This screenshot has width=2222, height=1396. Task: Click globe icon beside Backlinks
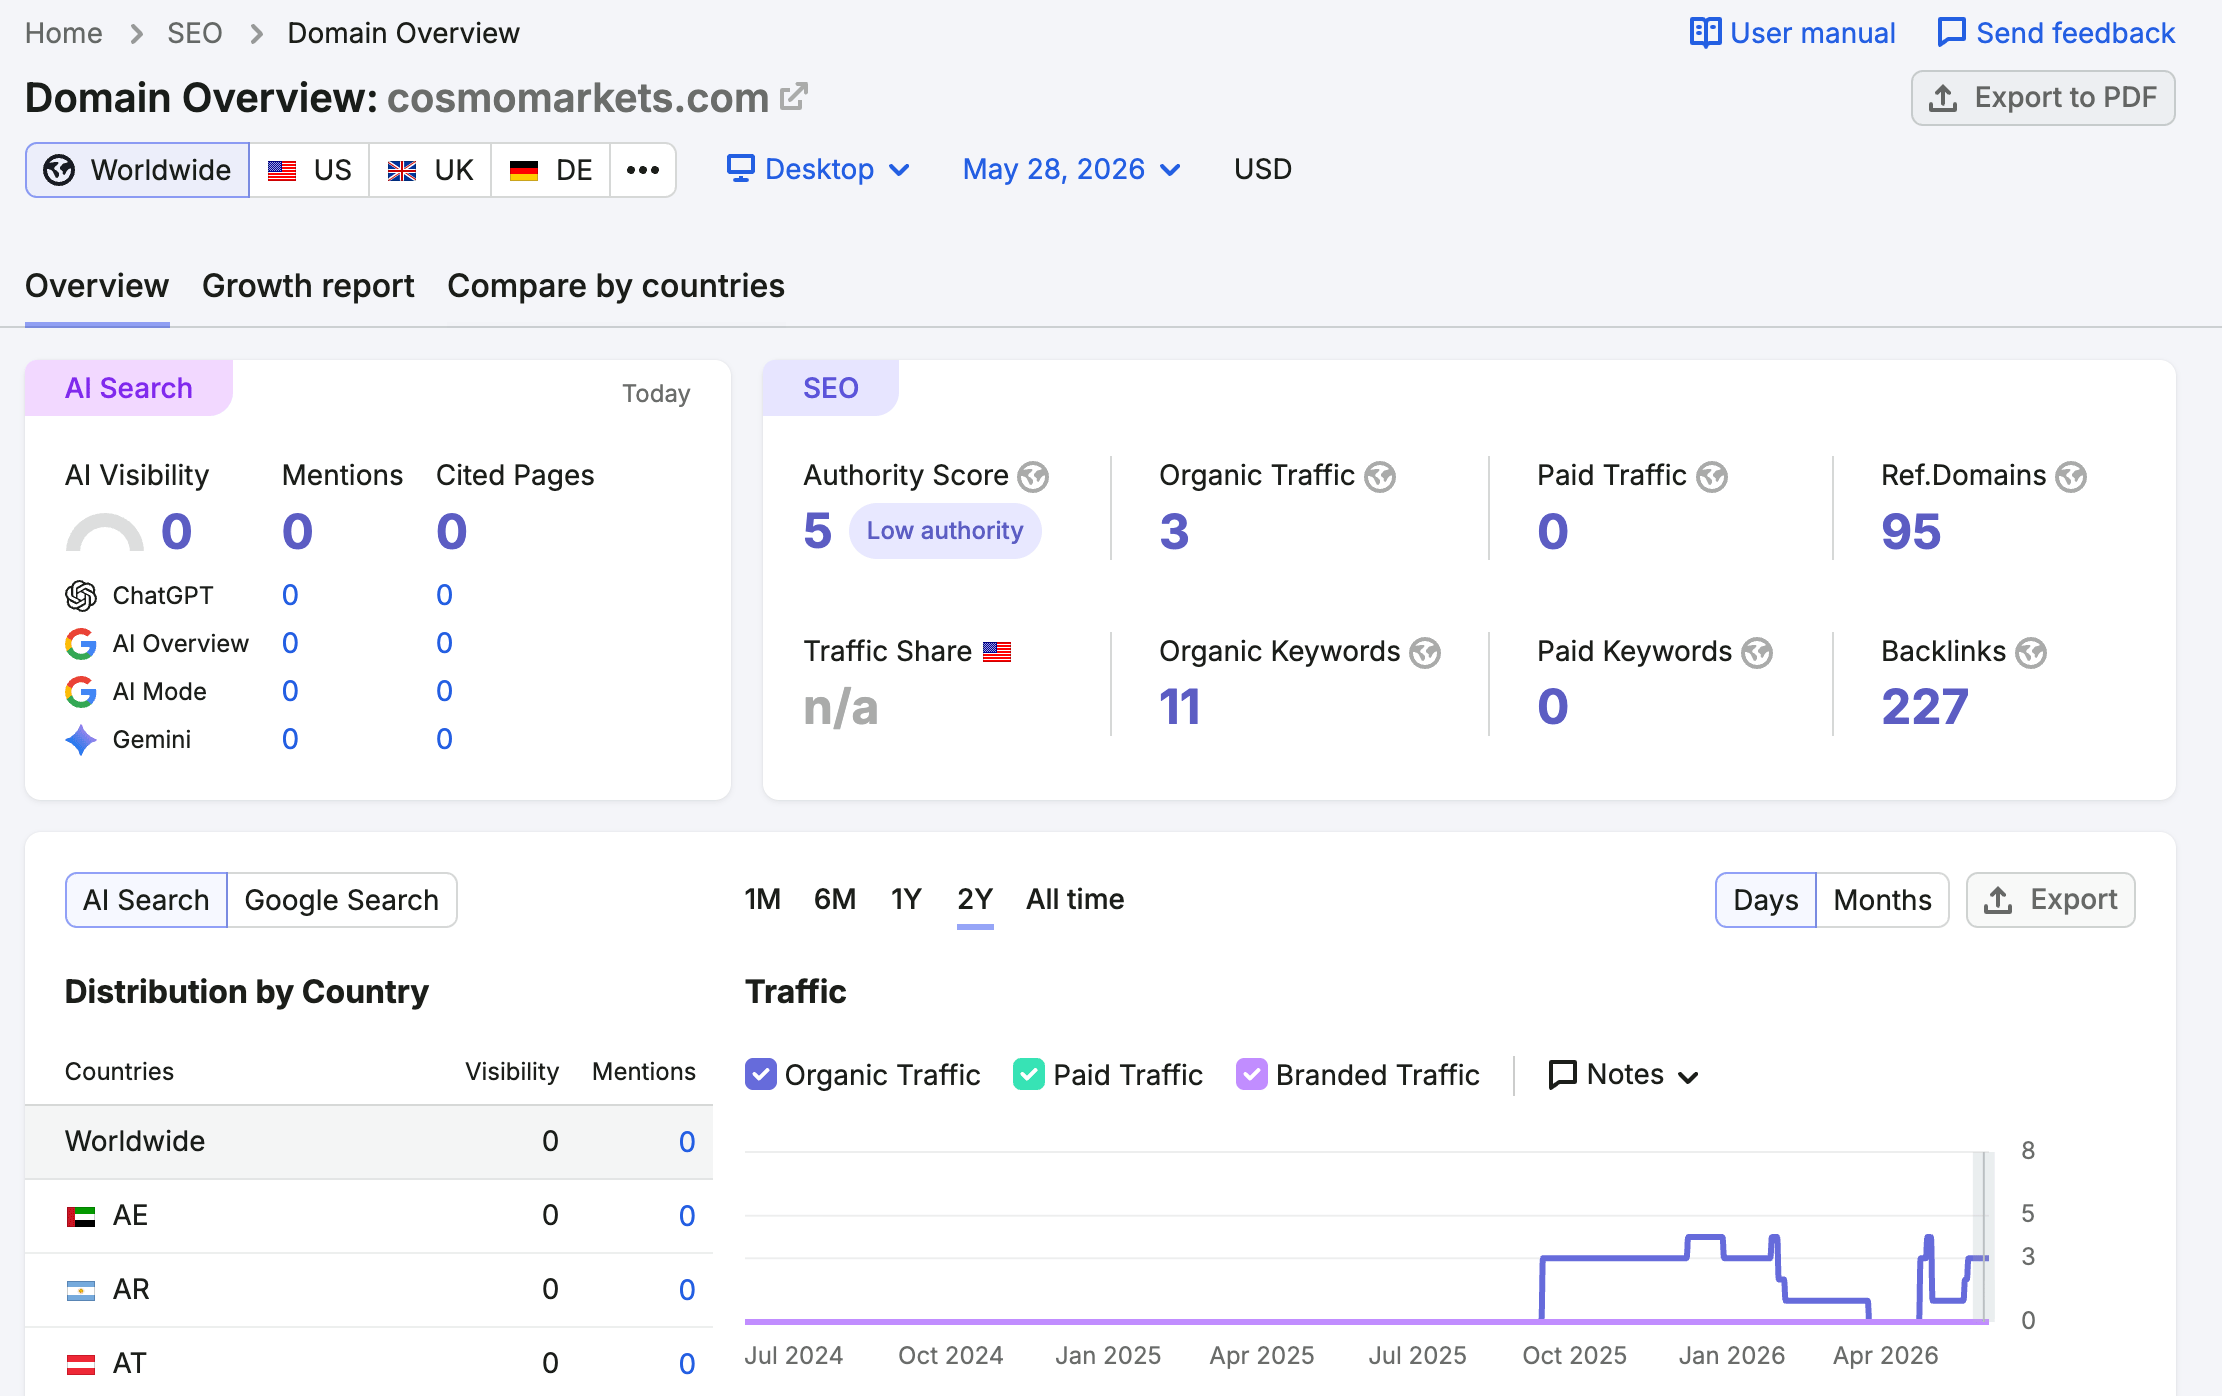point(2031,653)
